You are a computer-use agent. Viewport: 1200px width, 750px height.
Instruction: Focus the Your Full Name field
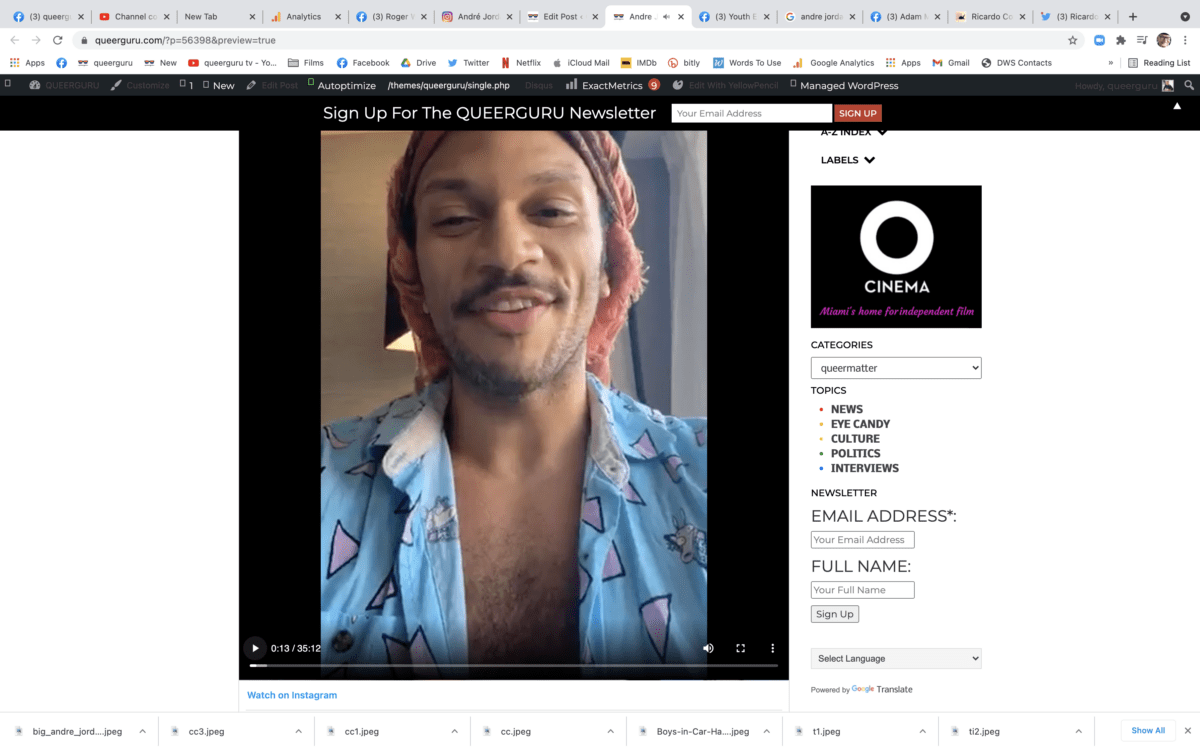(862, 590)
